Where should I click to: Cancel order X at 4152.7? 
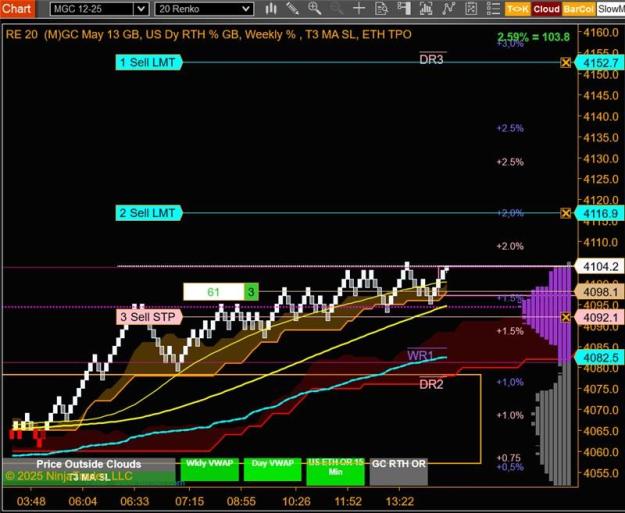click(565, 63)
